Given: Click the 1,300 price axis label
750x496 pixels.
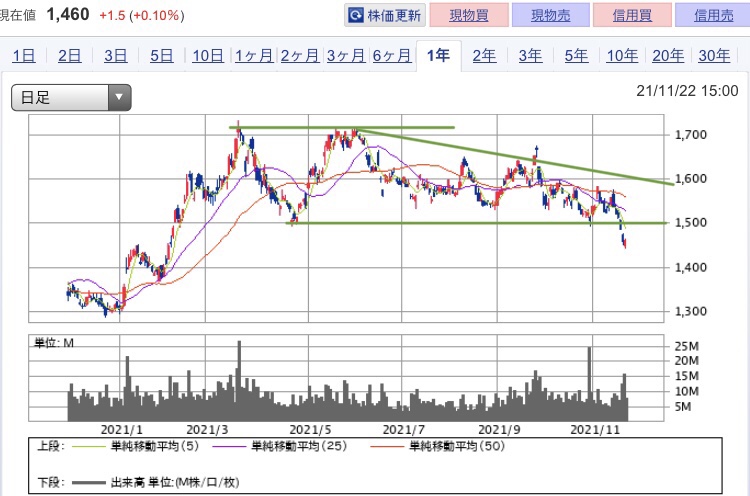Looking at the screenshot, I should click(690, 311).
